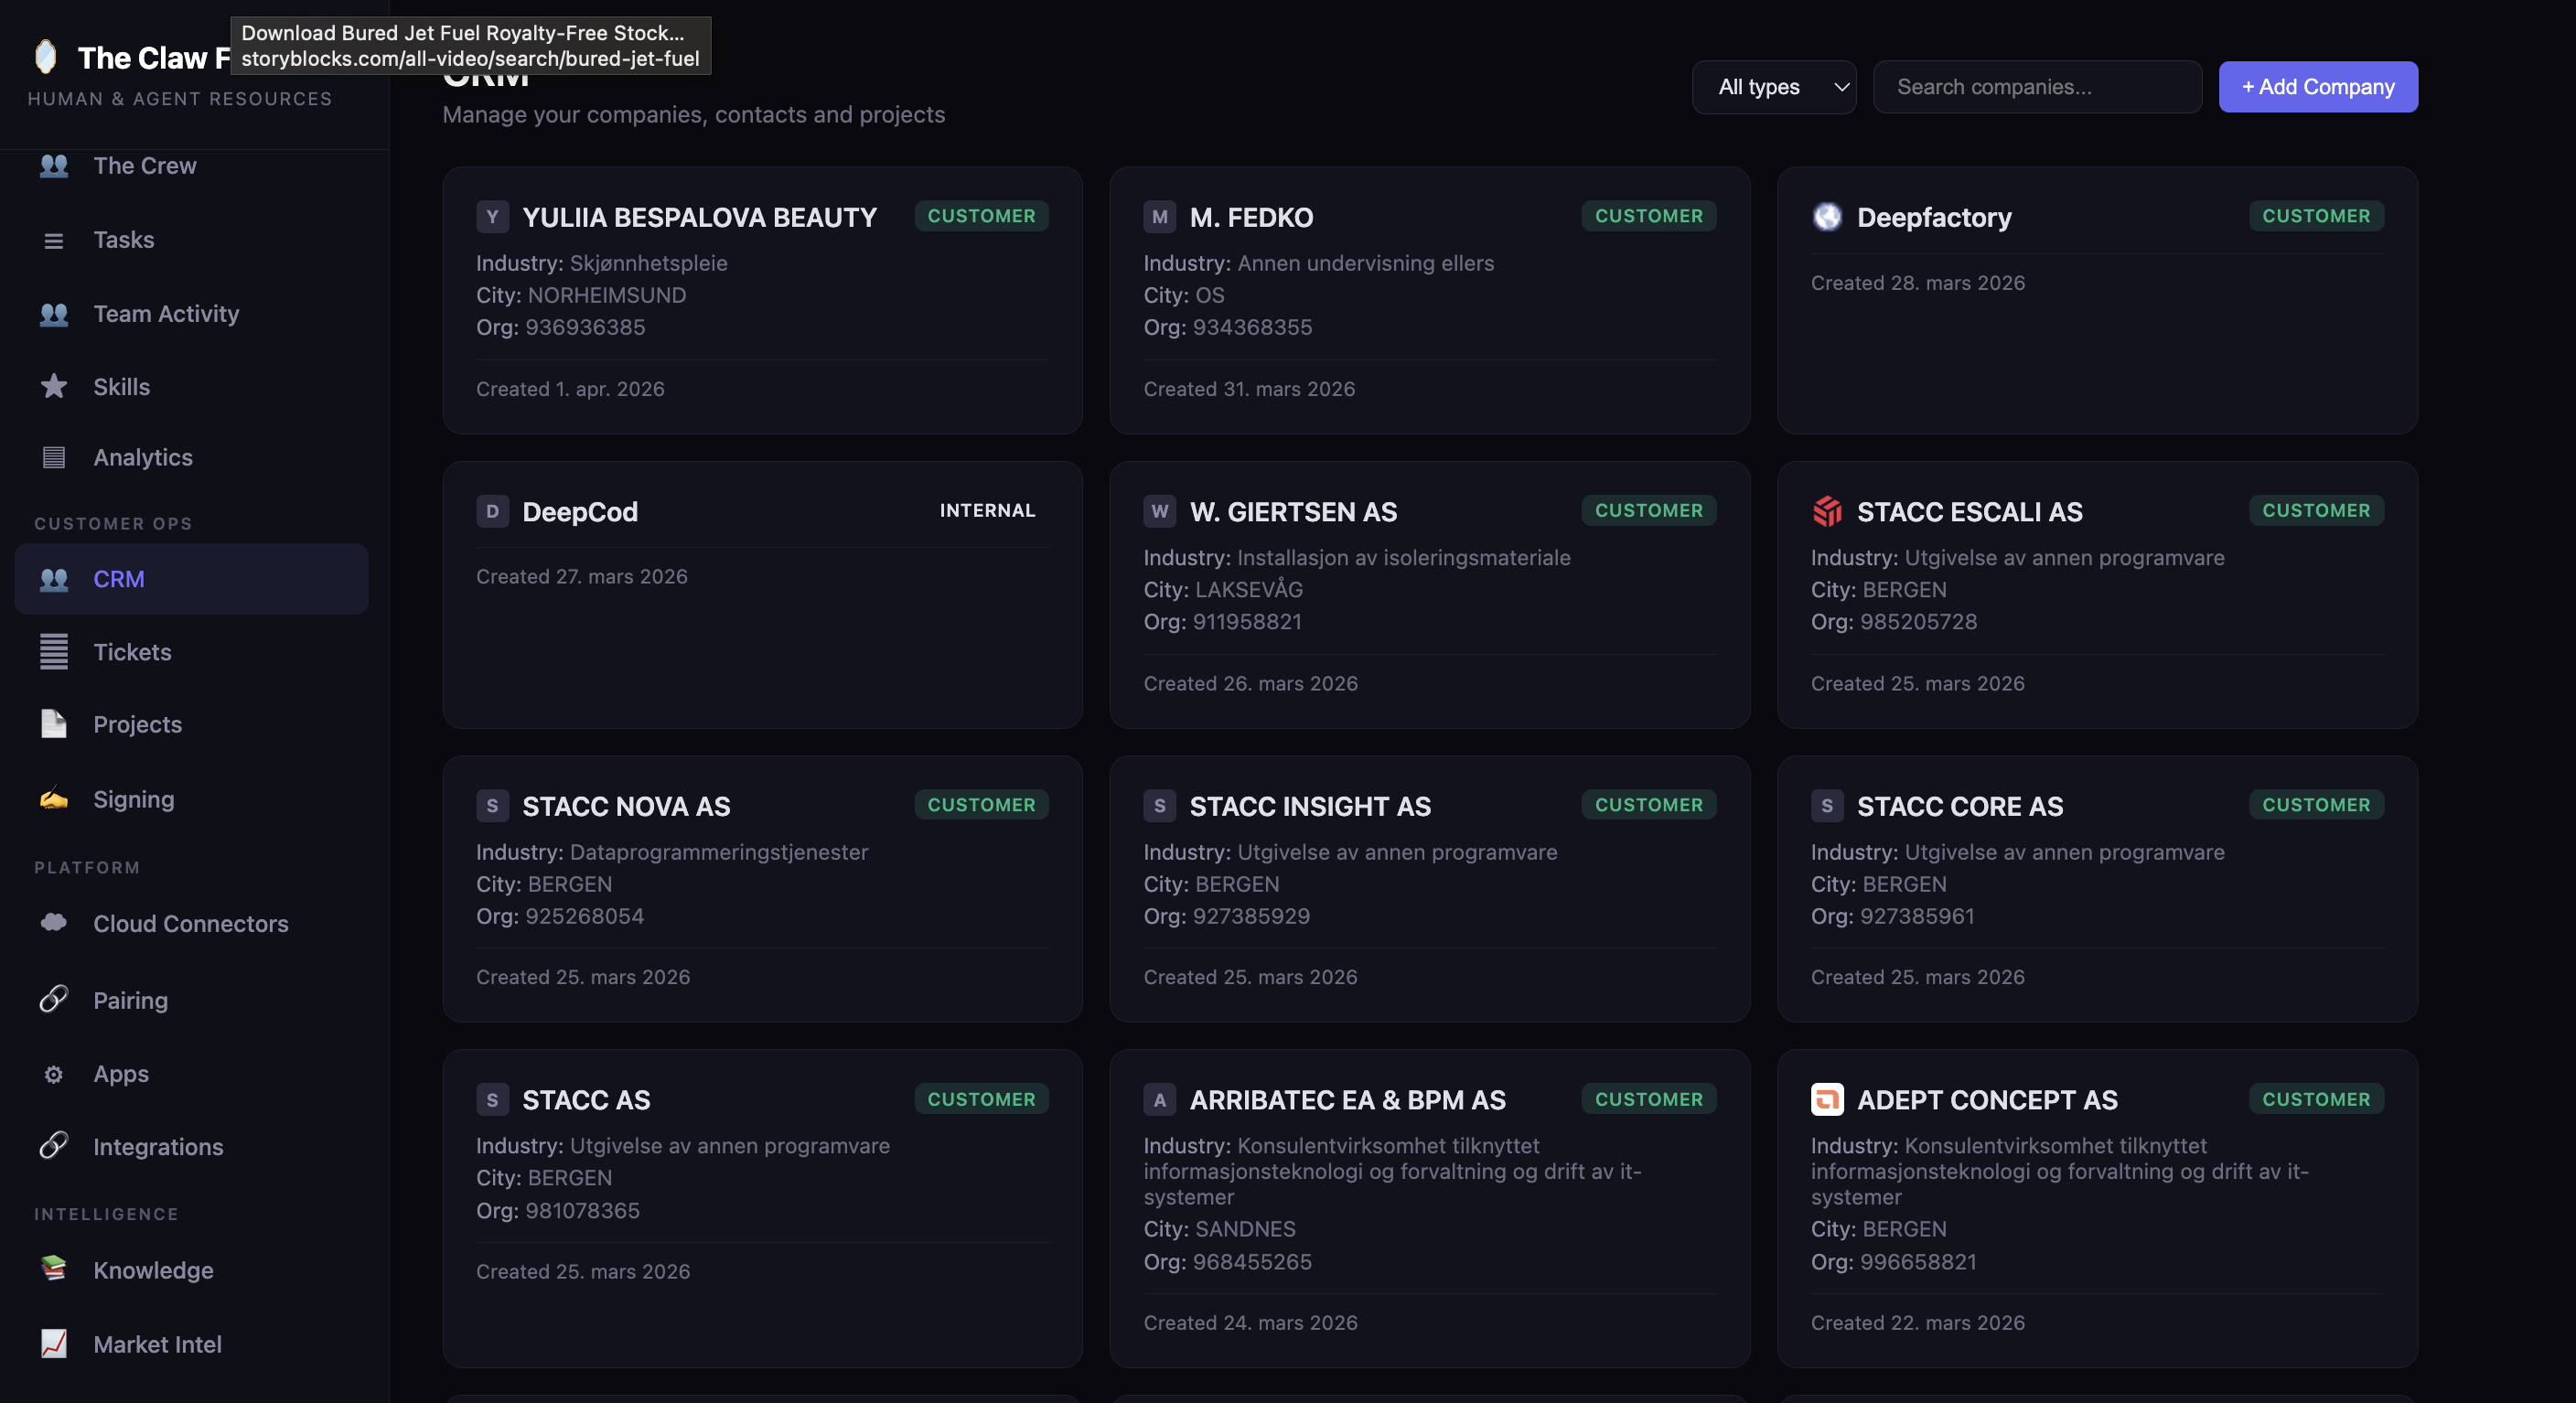Viewport: 2576px width, 1403px height.
Task: Click the Pairing link icon
Action: pyautogui.click(x=53, y=999)
